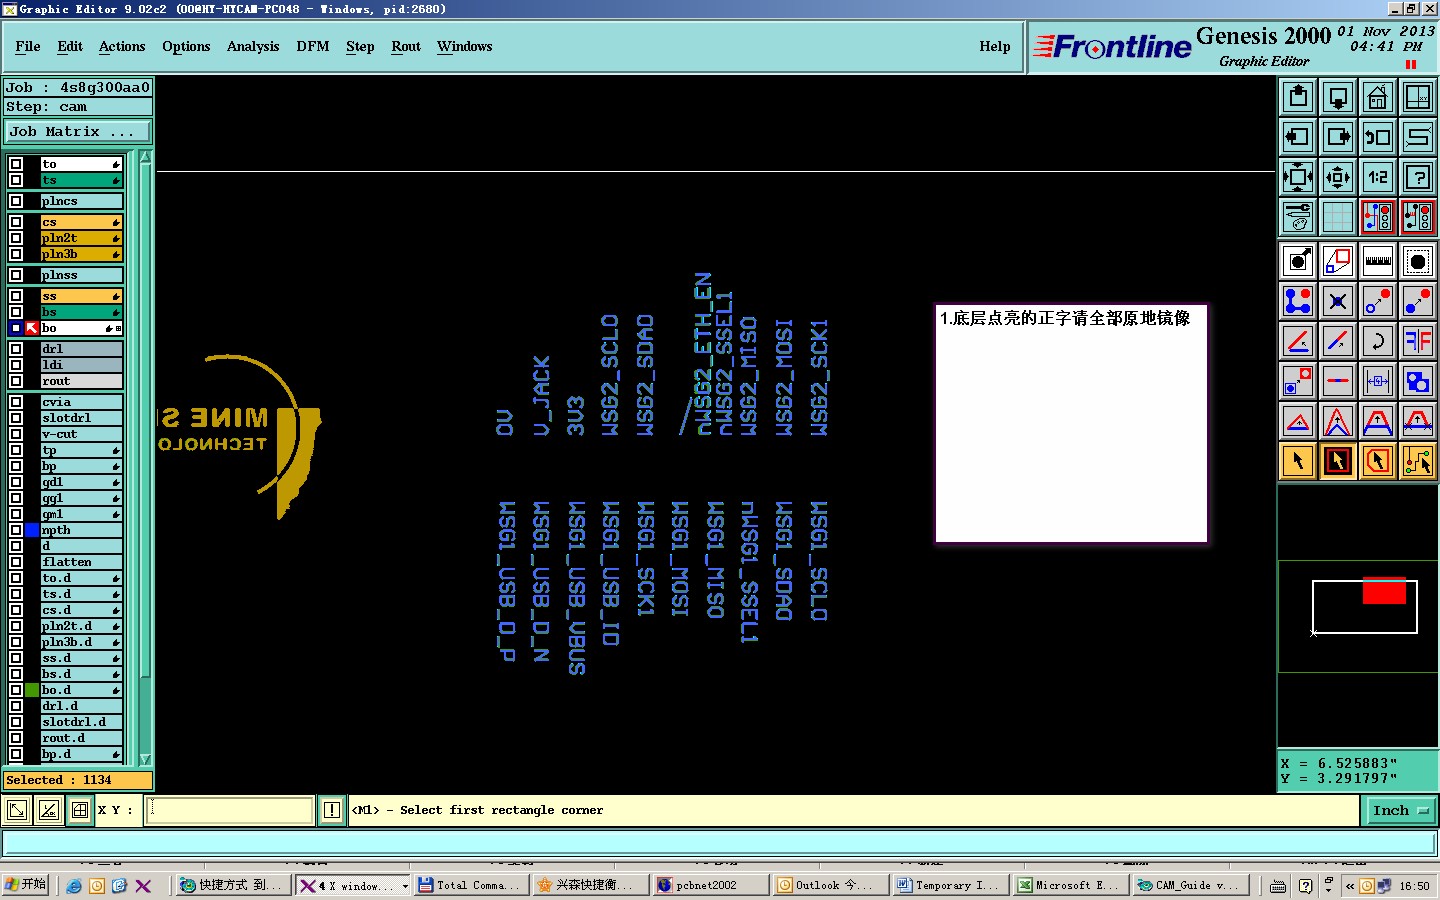Toggle checkbox for layer ts
This screenshot has width=1440, height=900.
tap(16, 180)
